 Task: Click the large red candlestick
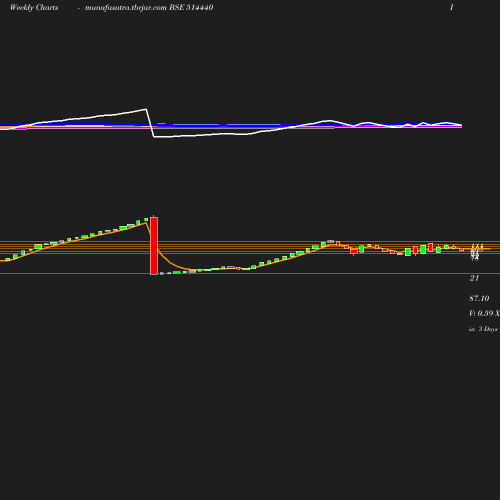(x=154, y=246)
